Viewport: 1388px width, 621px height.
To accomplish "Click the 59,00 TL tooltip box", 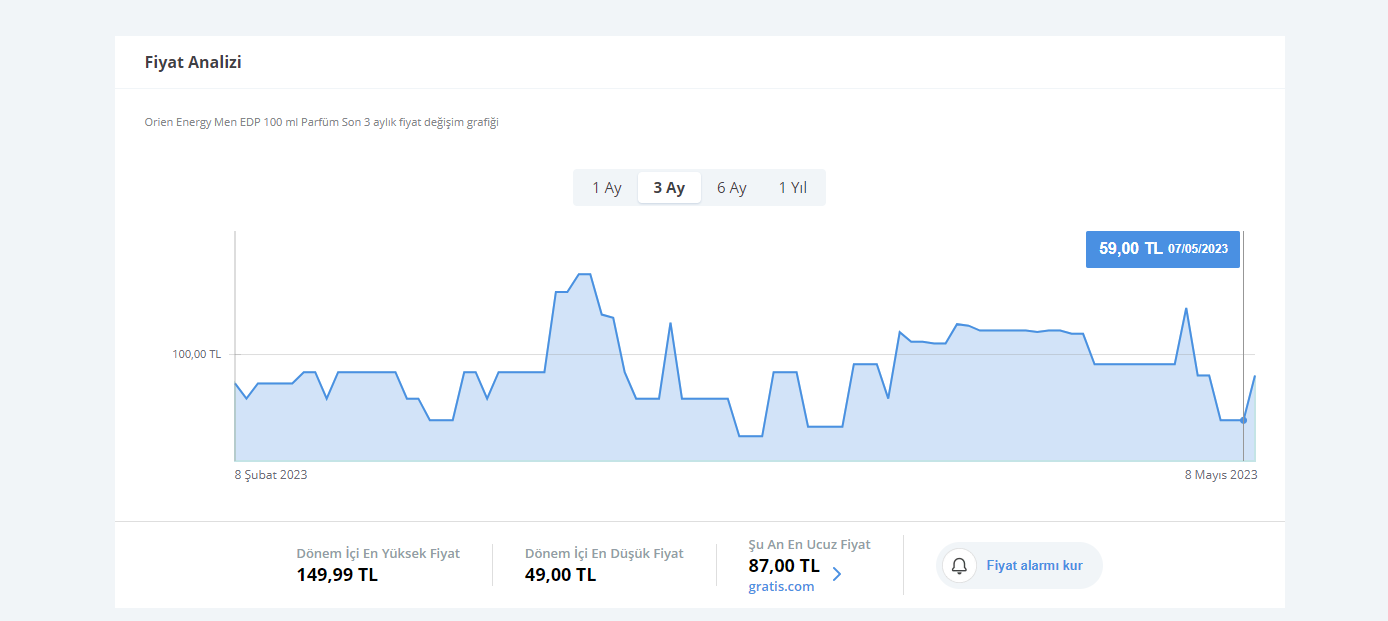I will [x=1163, y=249].
